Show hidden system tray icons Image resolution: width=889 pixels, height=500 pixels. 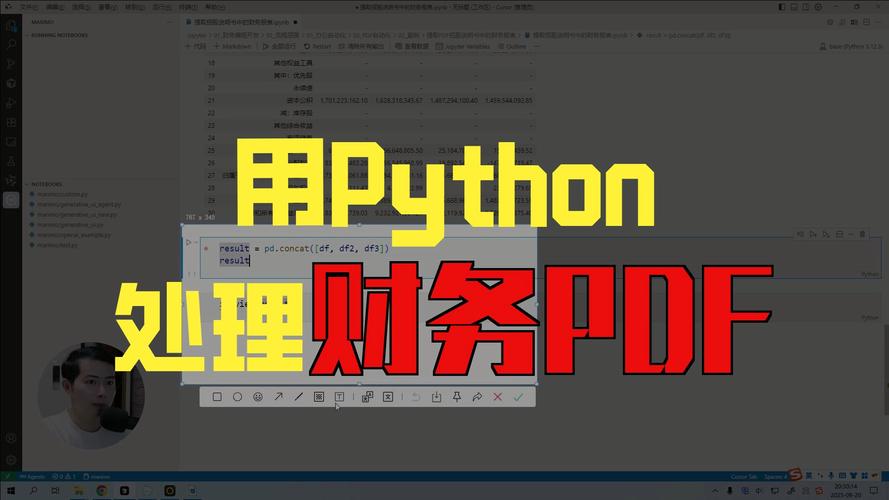(716, 491)
